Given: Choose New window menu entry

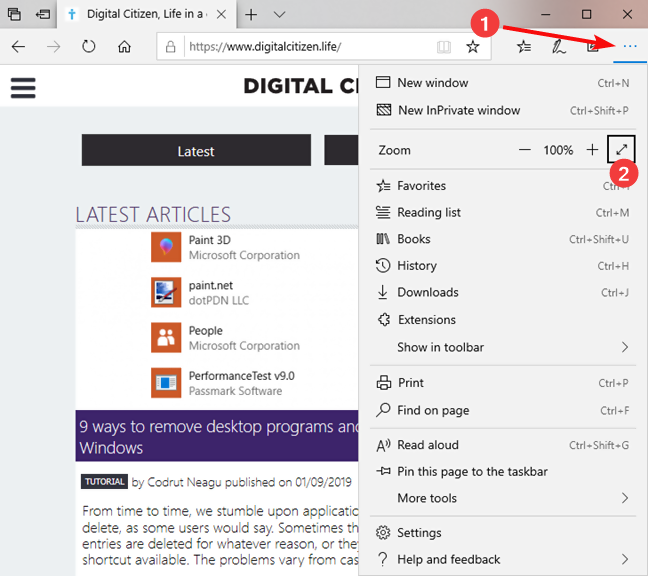Looking at the screenshot, I should (503, 83).
